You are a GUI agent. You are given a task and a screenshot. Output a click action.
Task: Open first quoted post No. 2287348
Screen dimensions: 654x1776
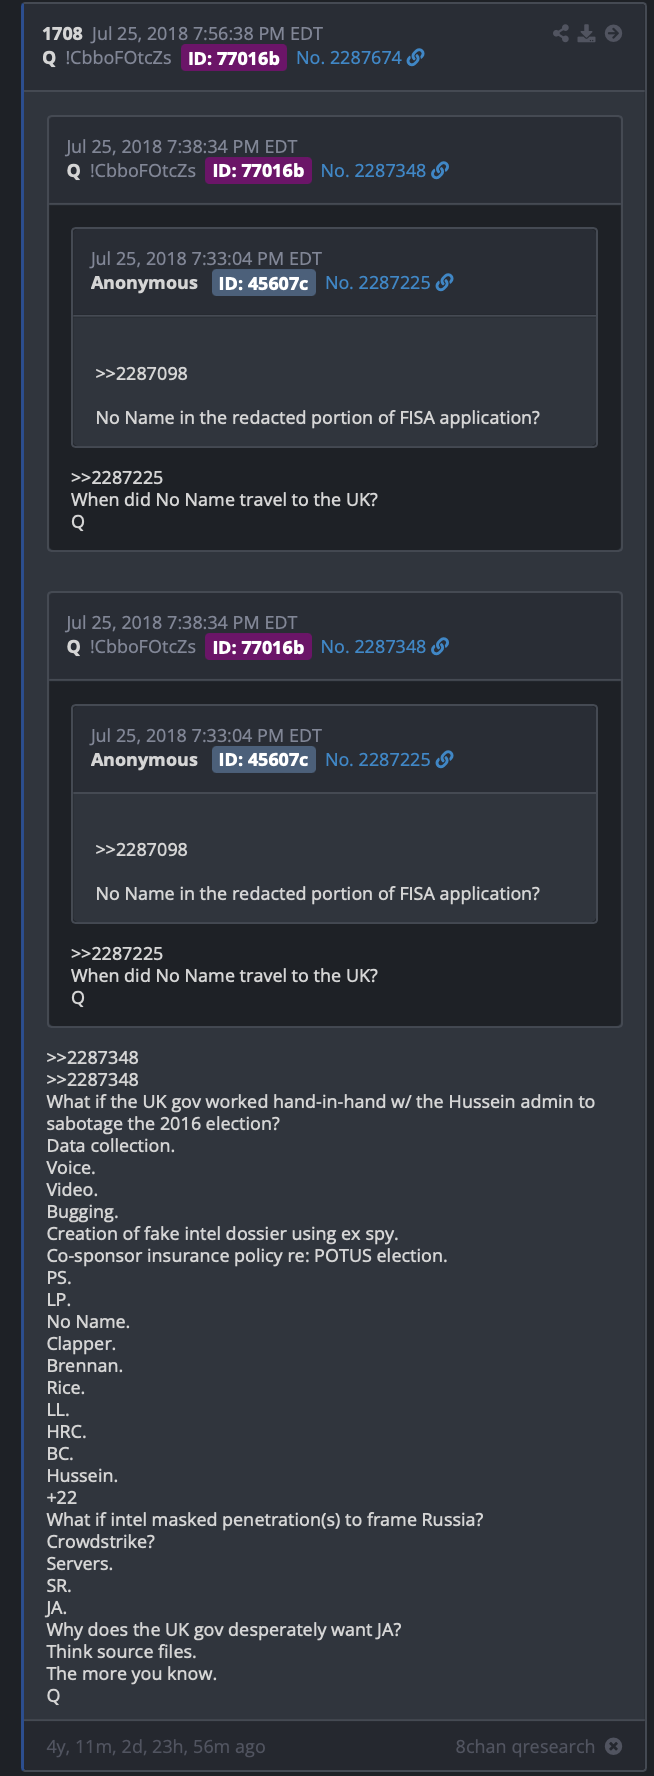[x=373, y=171]
